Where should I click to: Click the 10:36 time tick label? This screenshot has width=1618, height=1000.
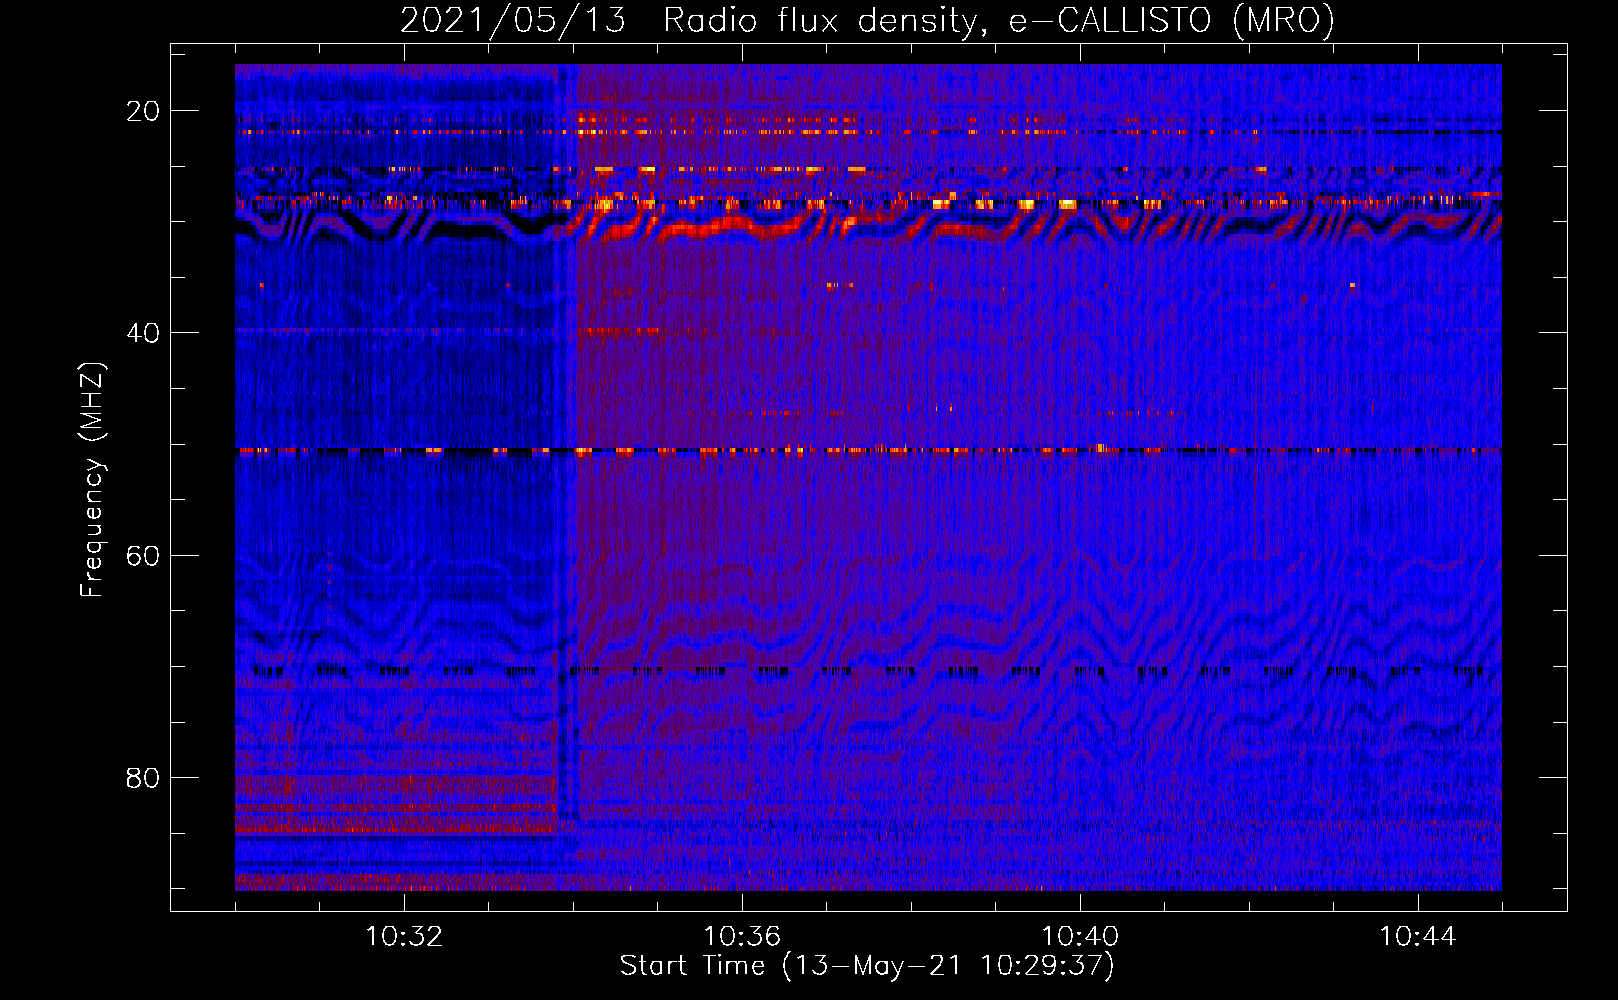(x=742, y=937)
